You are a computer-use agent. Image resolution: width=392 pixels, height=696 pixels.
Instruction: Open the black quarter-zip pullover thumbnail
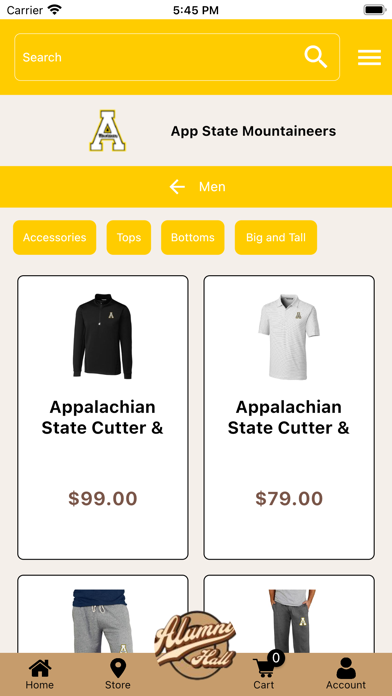point(103,336)
